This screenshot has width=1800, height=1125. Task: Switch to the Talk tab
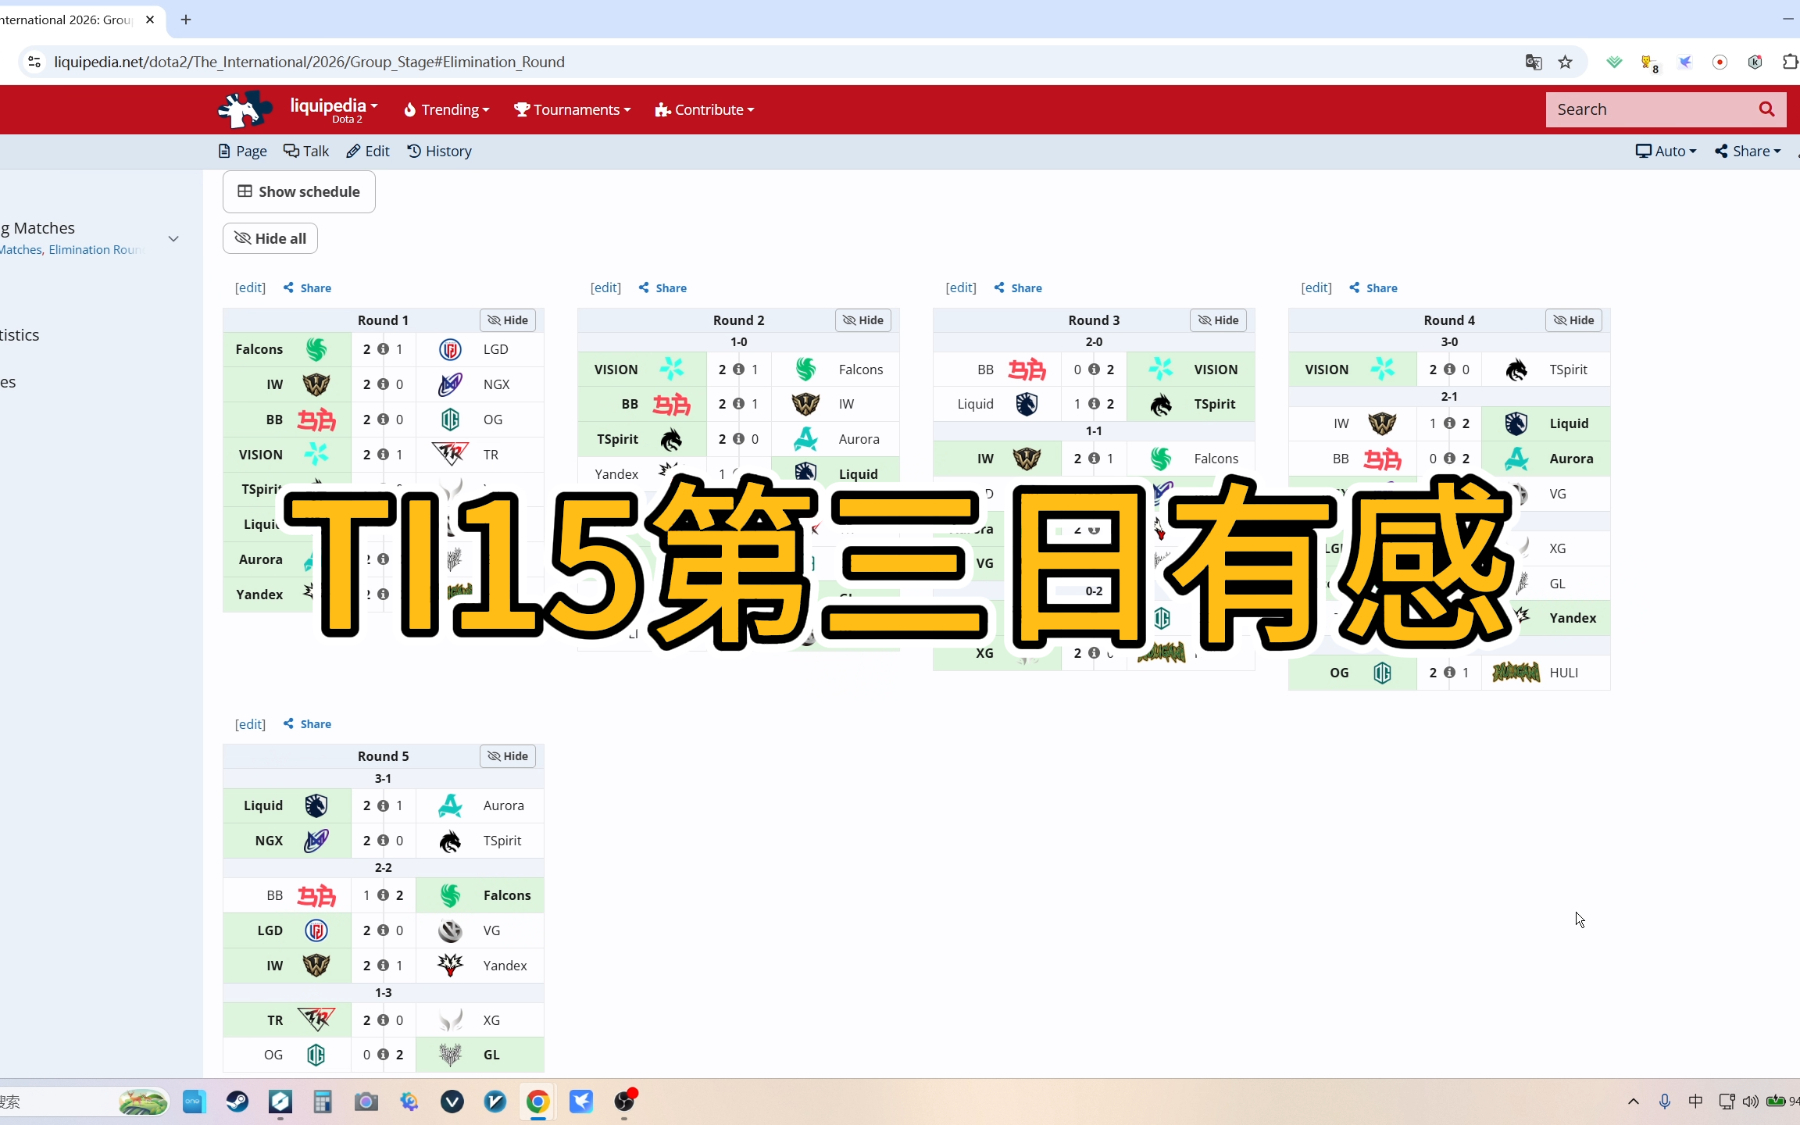[x=306, y=151]
